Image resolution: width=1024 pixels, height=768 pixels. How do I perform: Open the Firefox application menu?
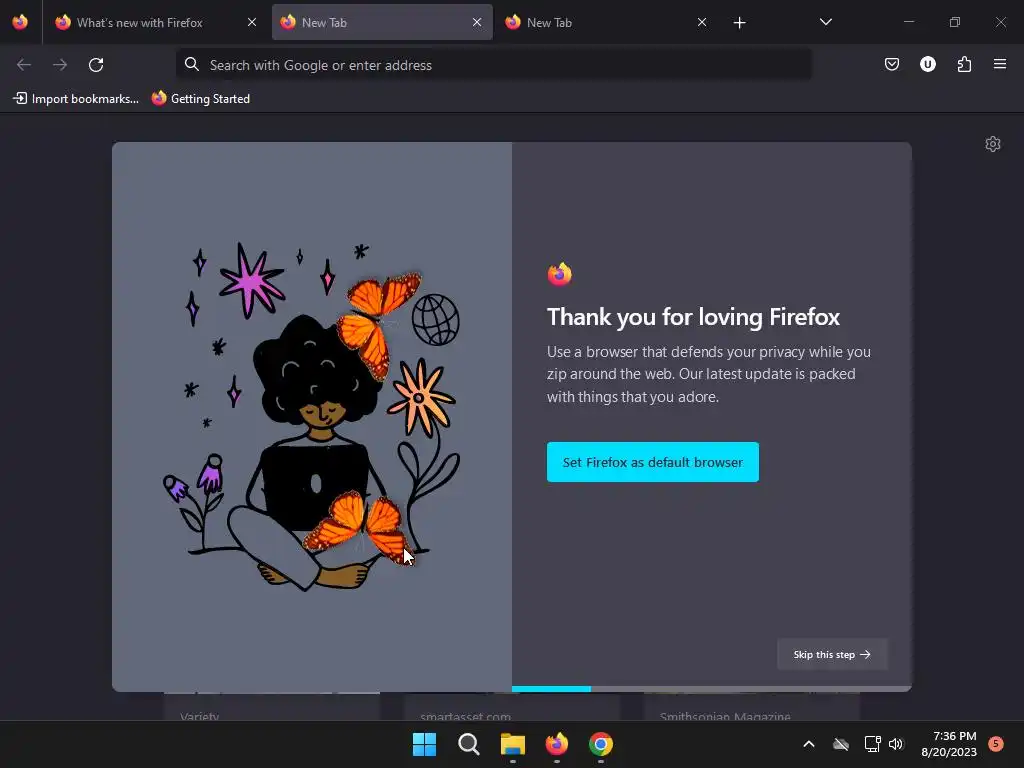1000,64
